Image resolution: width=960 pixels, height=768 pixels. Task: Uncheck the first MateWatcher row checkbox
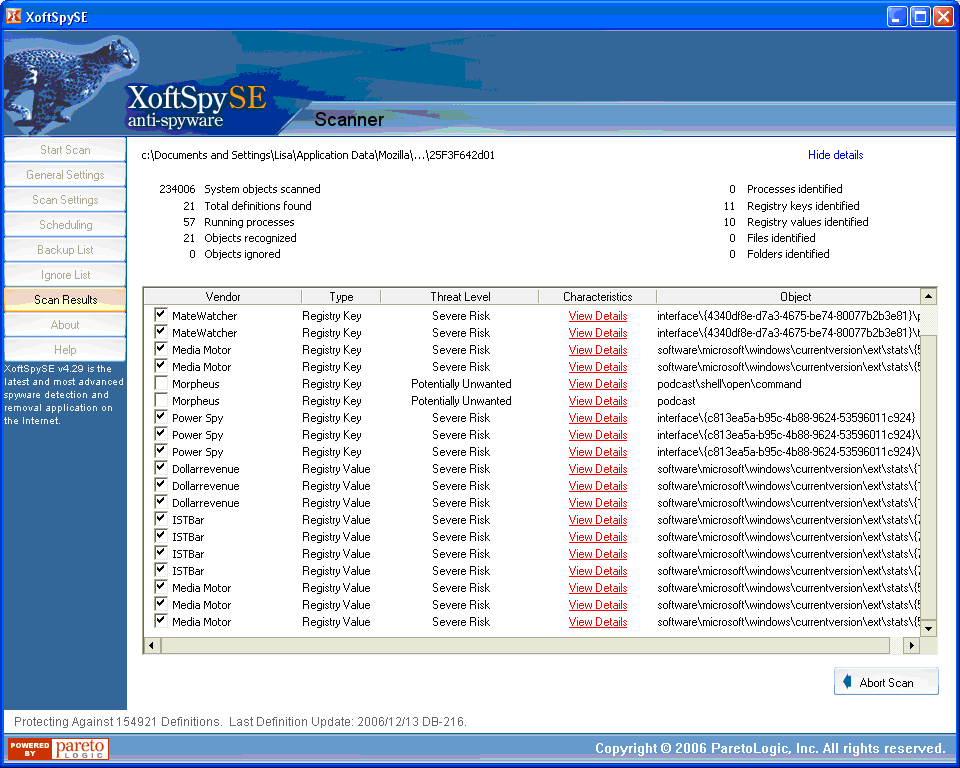tap(160, 315)
